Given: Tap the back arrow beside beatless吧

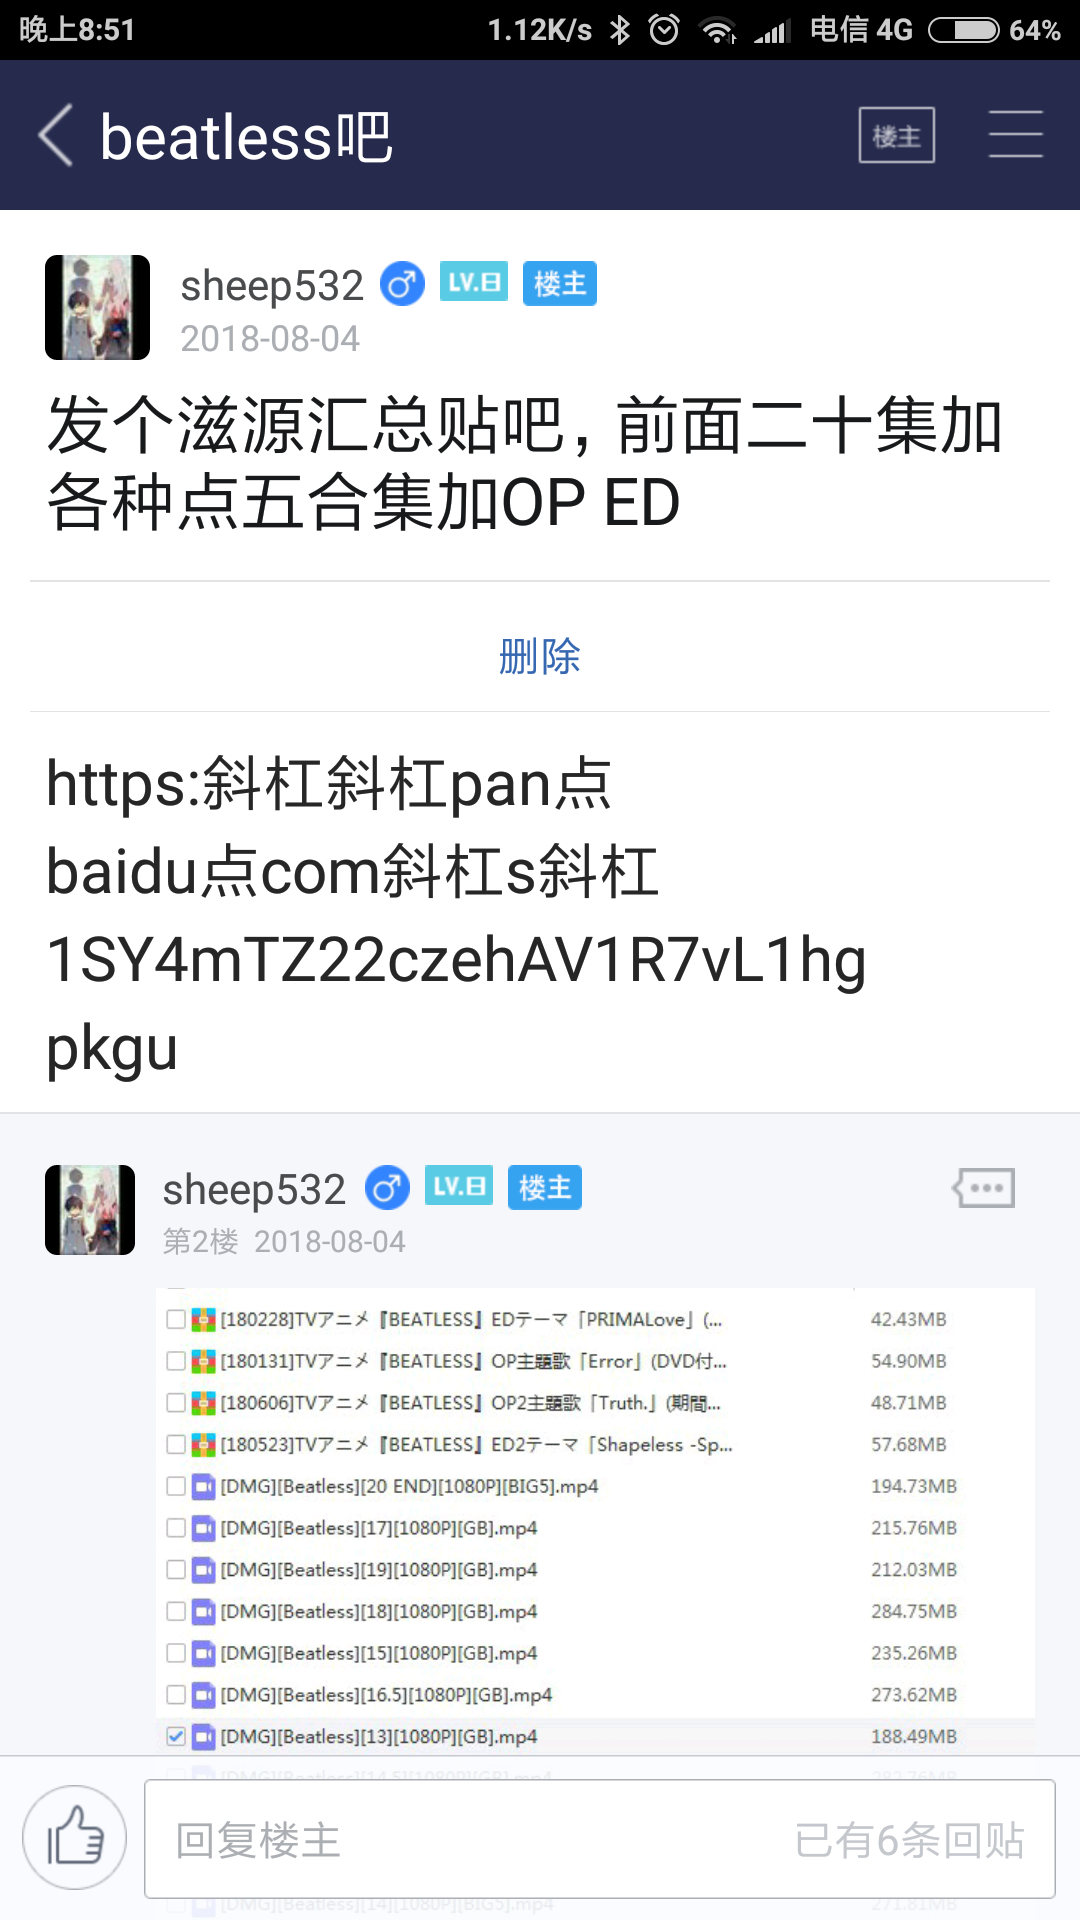Looking at the screenshot, I should (56, 135).
